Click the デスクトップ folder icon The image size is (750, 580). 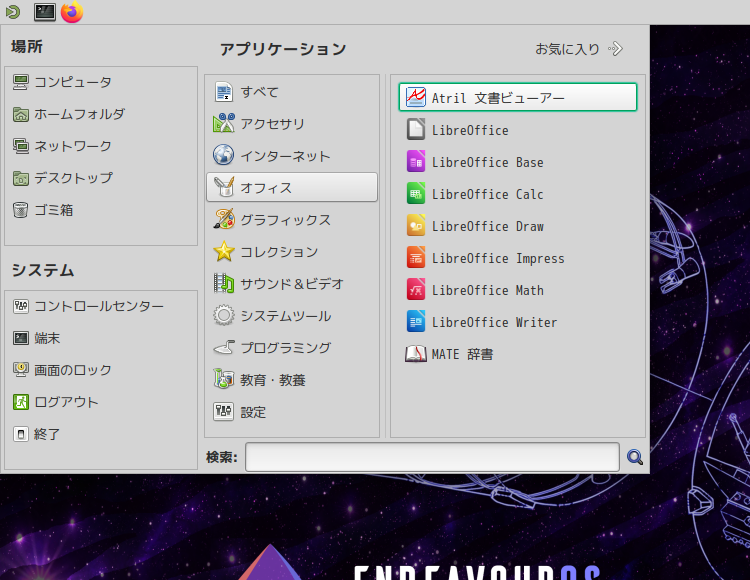click(21, 178)
